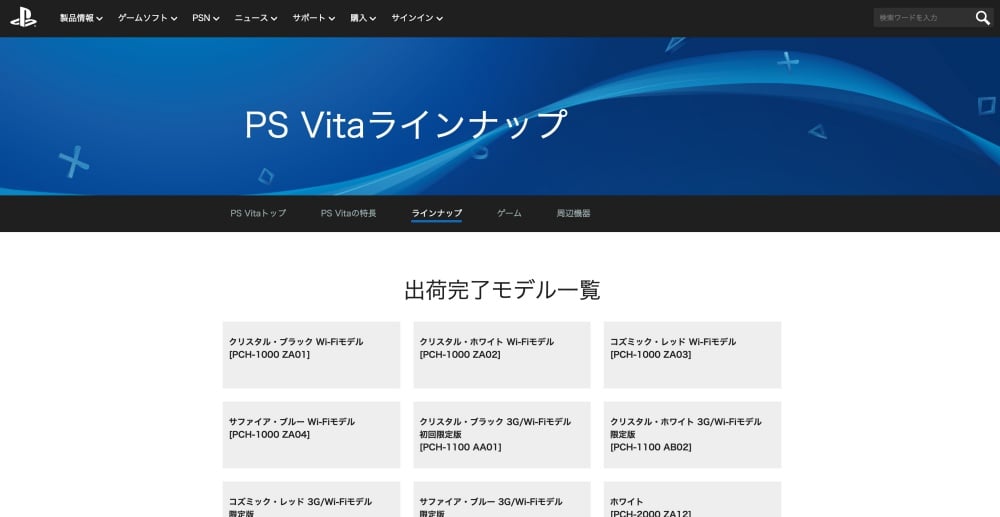1000x517 pixels.
Task: Click サファイア・ブルー Wi-Fi PCH-1000 ZA04 model
Action: click(x=311, y=434)
